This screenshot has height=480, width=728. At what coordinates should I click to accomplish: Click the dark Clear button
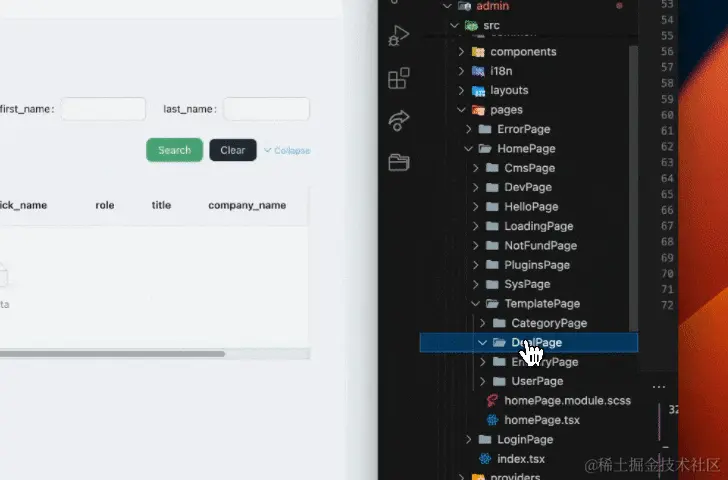point(233,150)
